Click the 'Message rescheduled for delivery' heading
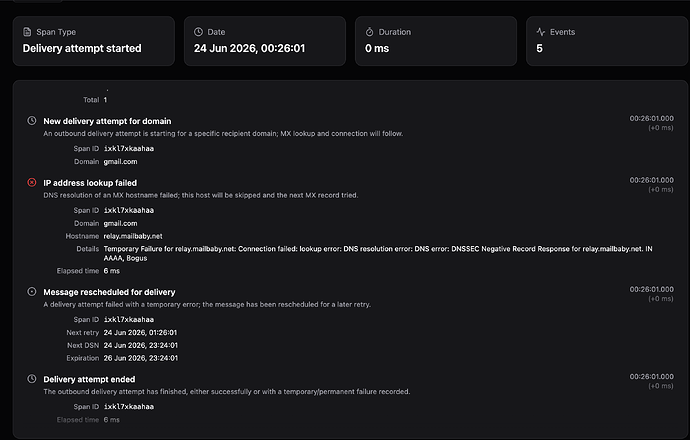 pyautogui.click(x=109, y=292)
